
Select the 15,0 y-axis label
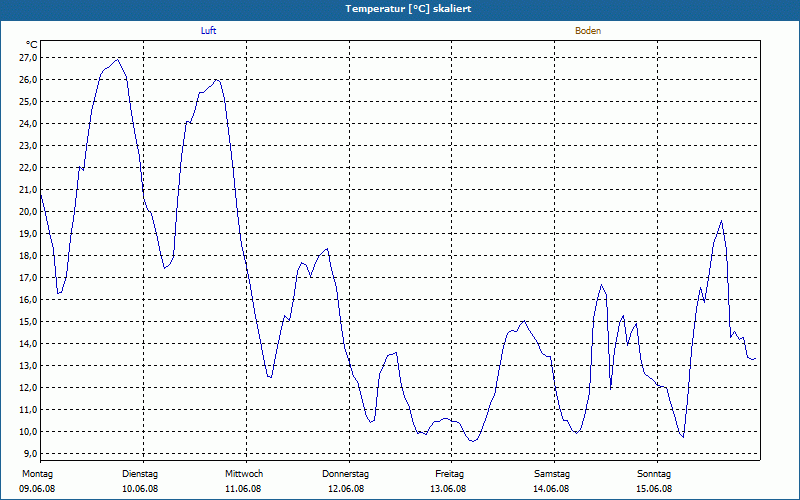click(29, 321)
